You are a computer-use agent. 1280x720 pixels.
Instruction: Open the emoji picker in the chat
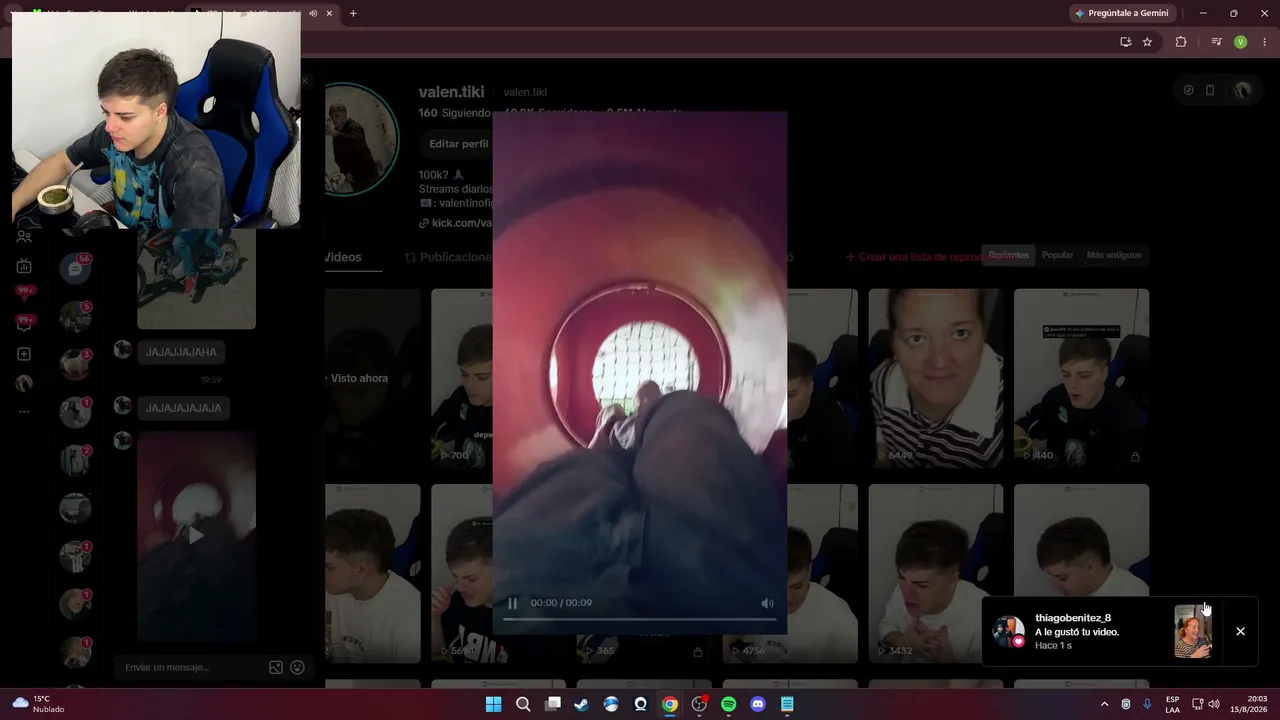point(297,667)
